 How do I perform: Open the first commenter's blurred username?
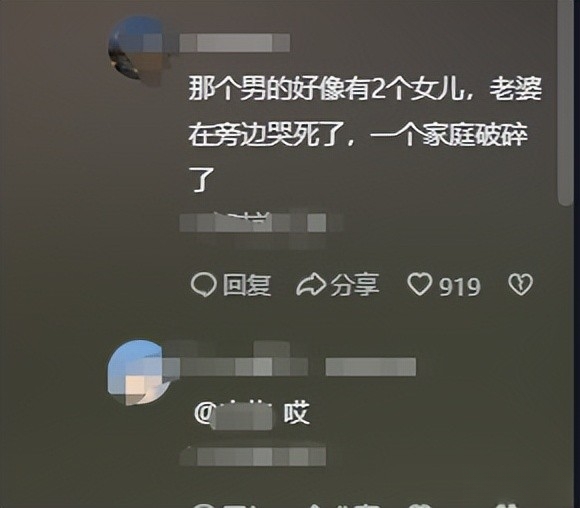pyautogui.click(x=235, y=43)
